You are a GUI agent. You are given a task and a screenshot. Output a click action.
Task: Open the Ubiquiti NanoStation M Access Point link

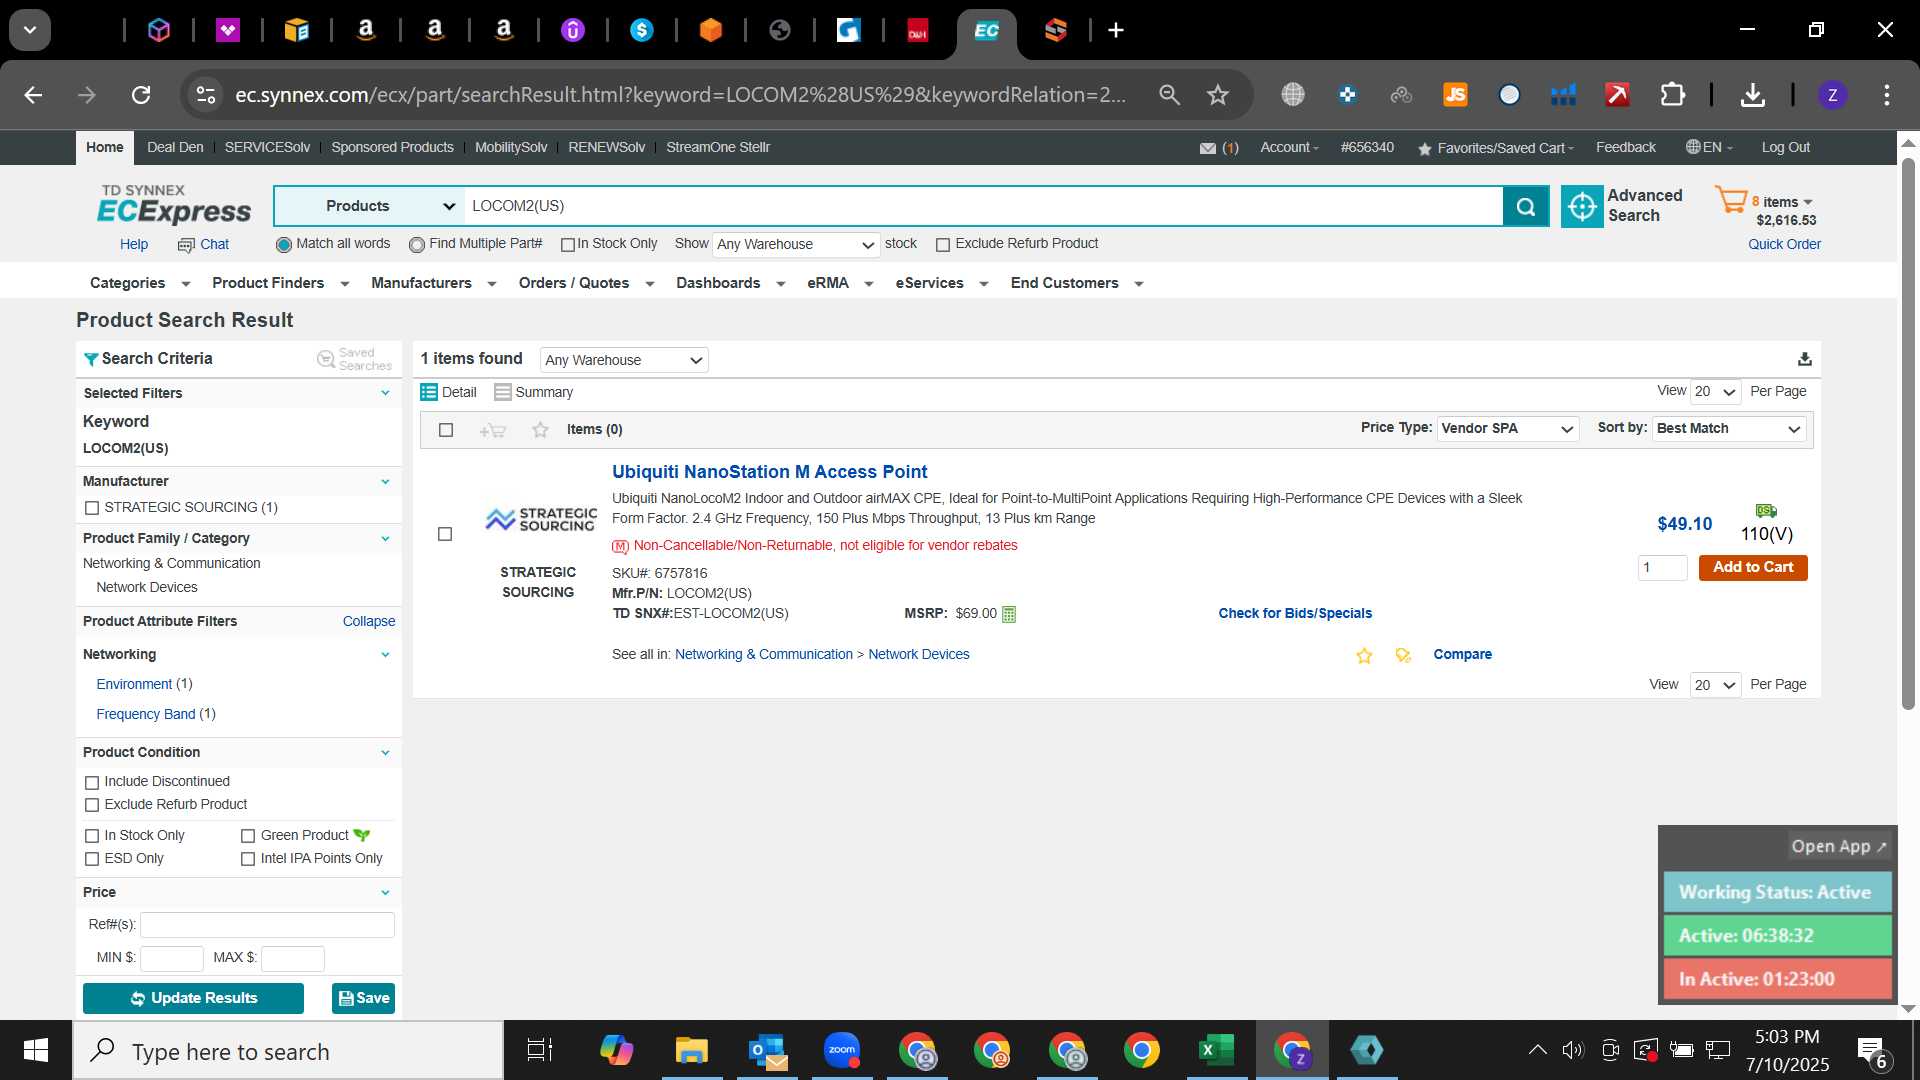pyautogui.click(x=769, y=472)
